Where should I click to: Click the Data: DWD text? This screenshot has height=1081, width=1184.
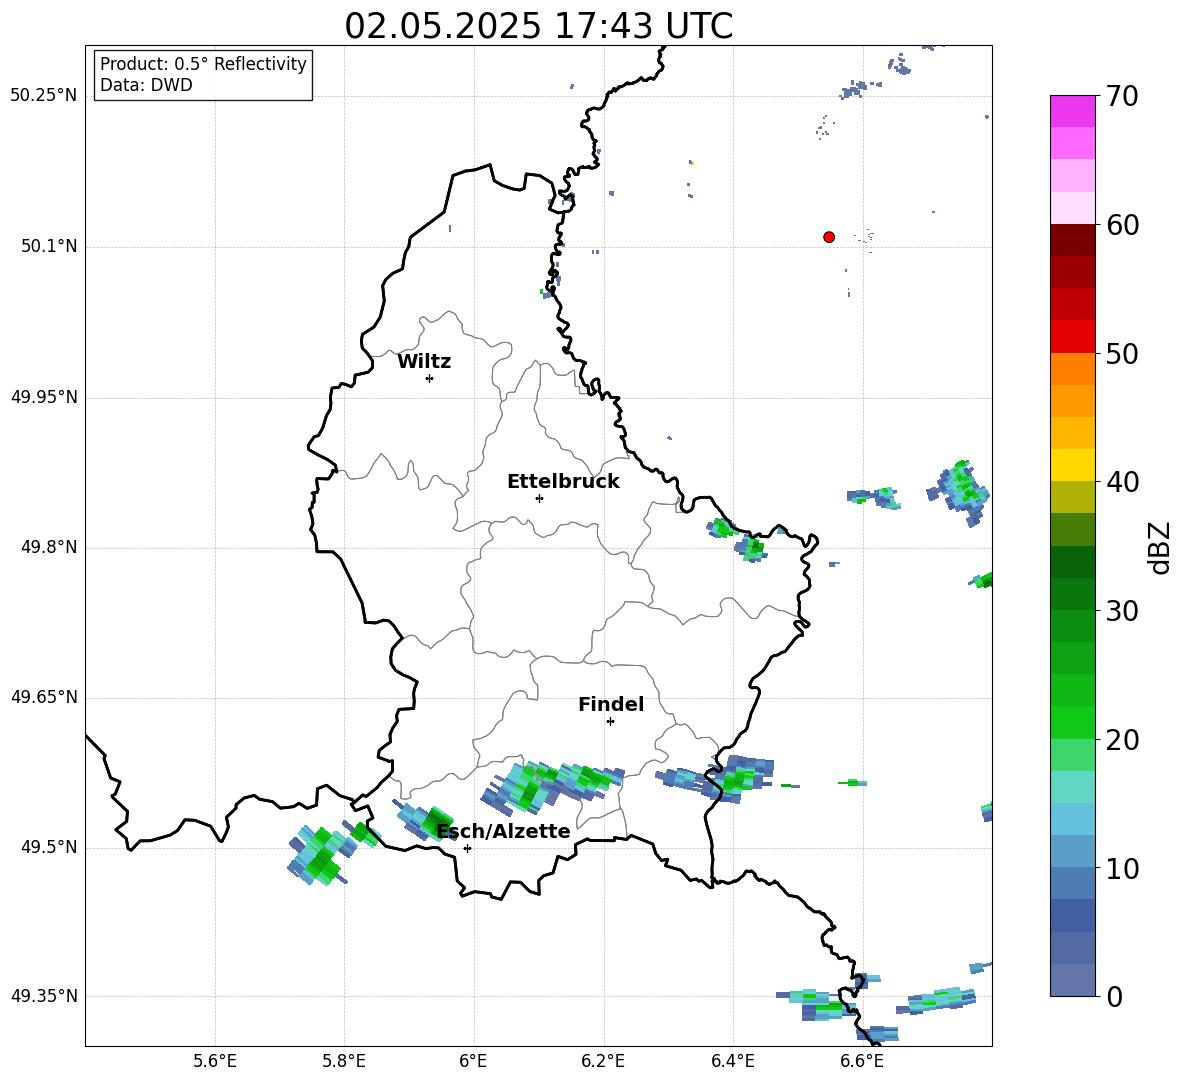(146, 85)
